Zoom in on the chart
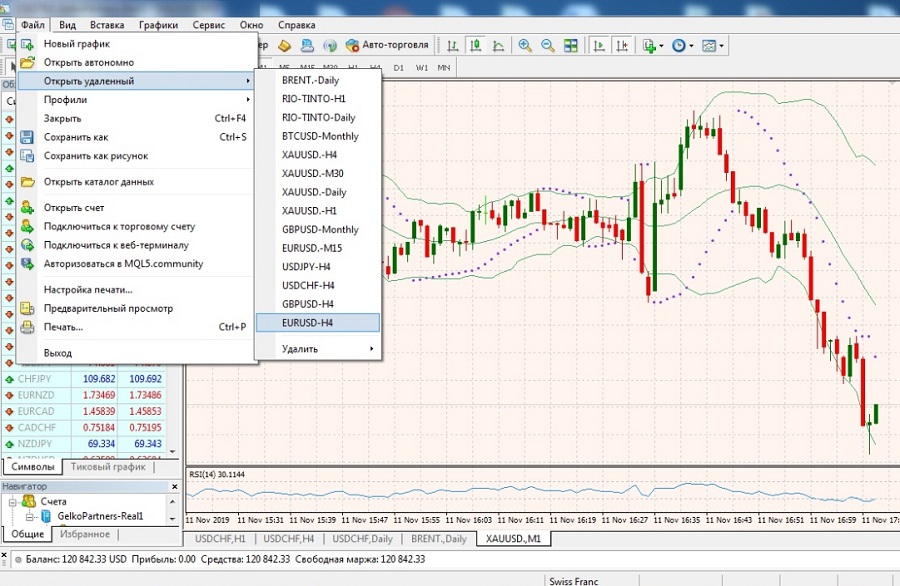 click(525, 45)
